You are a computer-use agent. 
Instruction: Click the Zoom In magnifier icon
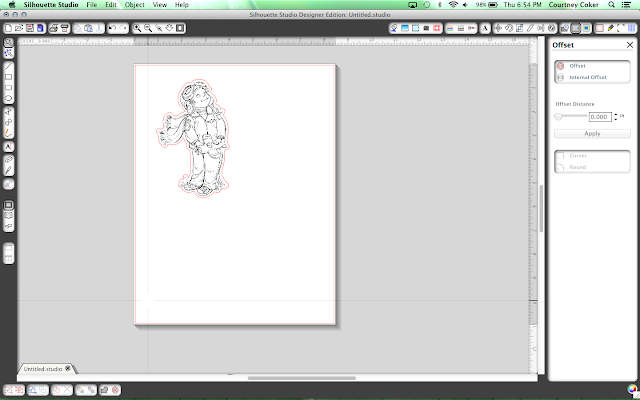137,28
